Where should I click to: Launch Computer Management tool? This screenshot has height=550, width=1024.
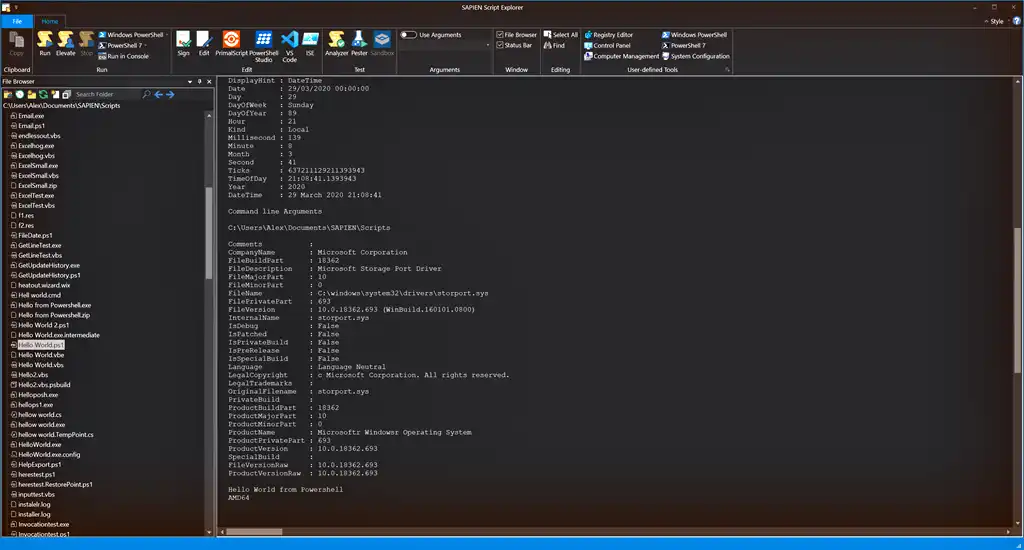(622, 56)
